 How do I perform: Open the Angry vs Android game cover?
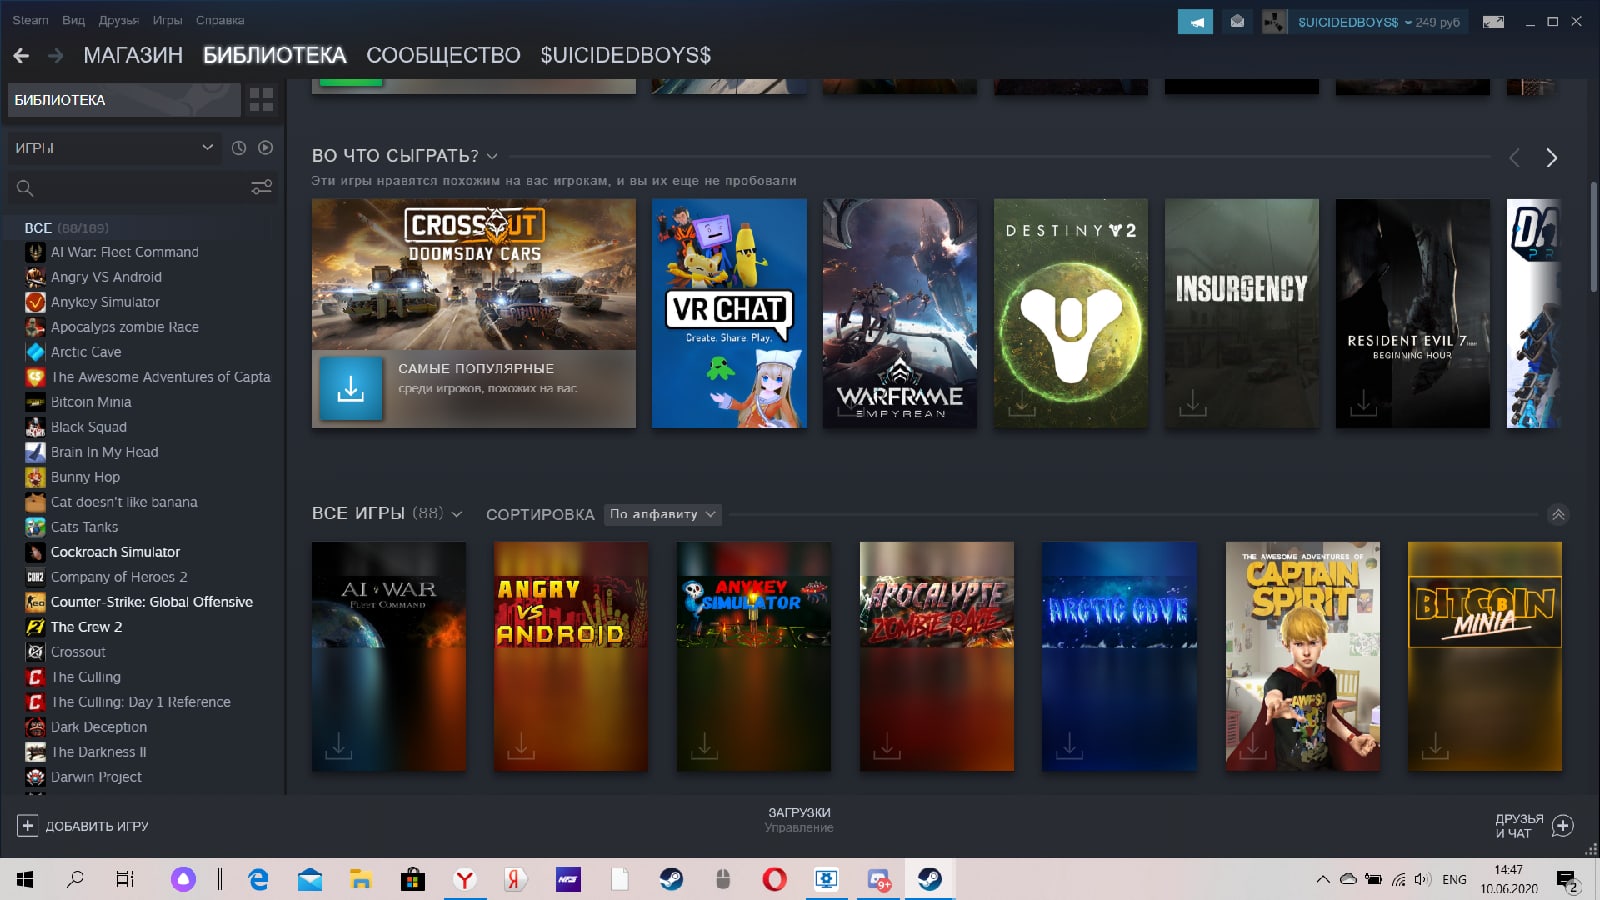tap(571, 656)
